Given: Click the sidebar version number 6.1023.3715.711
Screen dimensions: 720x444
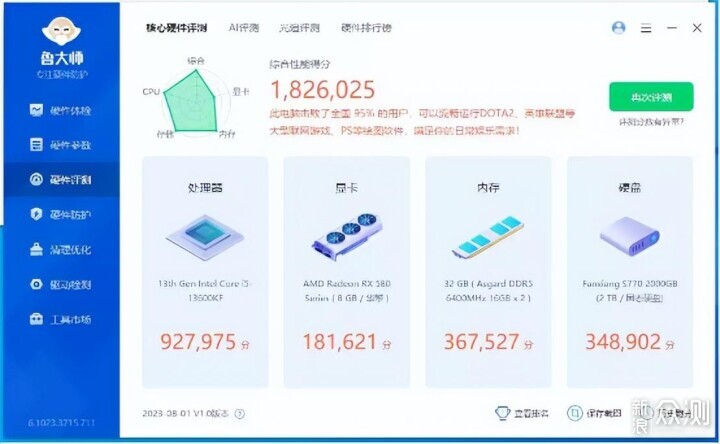Looking at the screenshot, I should pyautogui.click(x=61, y=422).
